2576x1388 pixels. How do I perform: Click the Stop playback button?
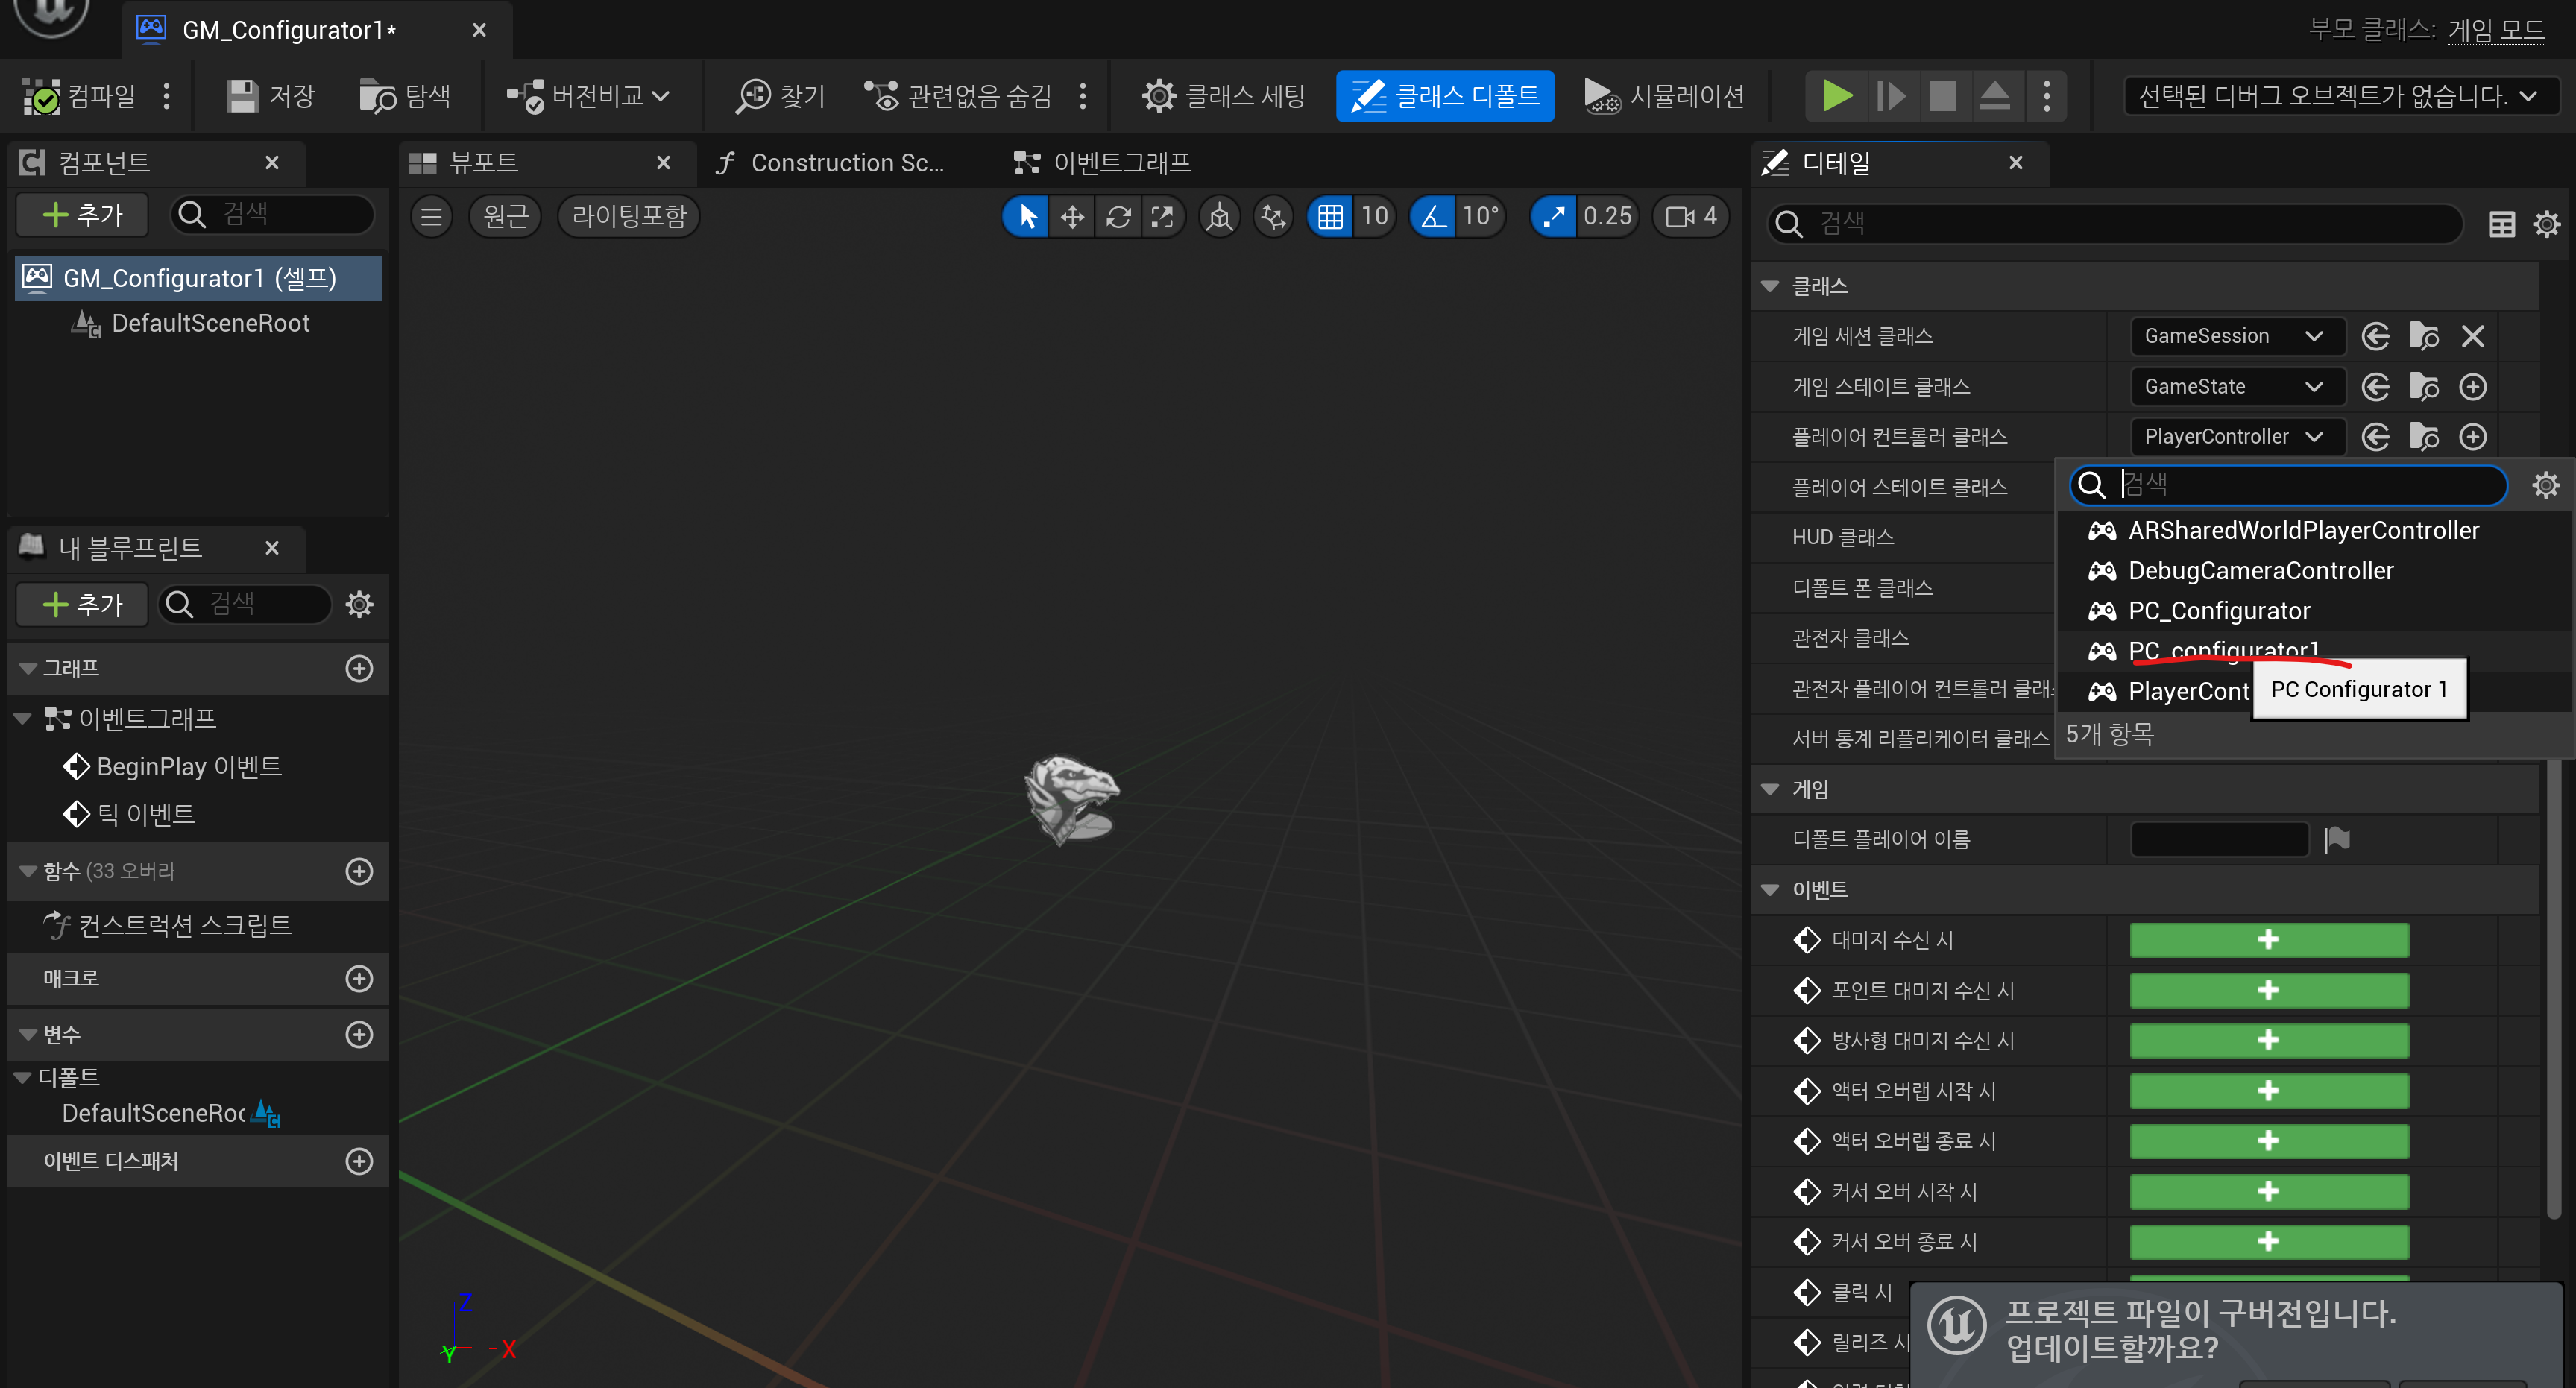tap(1942, 96)
